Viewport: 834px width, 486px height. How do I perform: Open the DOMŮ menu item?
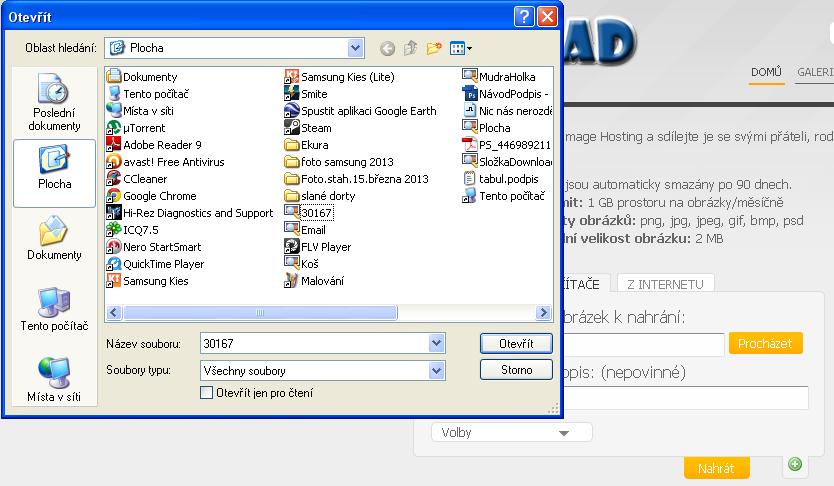[766, 72]
